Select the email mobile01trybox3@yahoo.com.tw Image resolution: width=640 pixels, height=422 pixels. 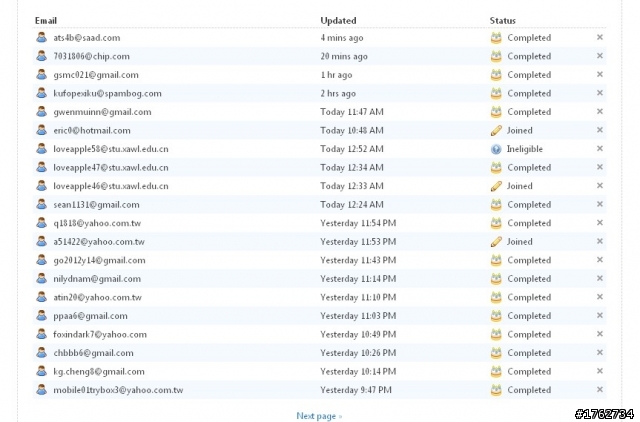118,390
